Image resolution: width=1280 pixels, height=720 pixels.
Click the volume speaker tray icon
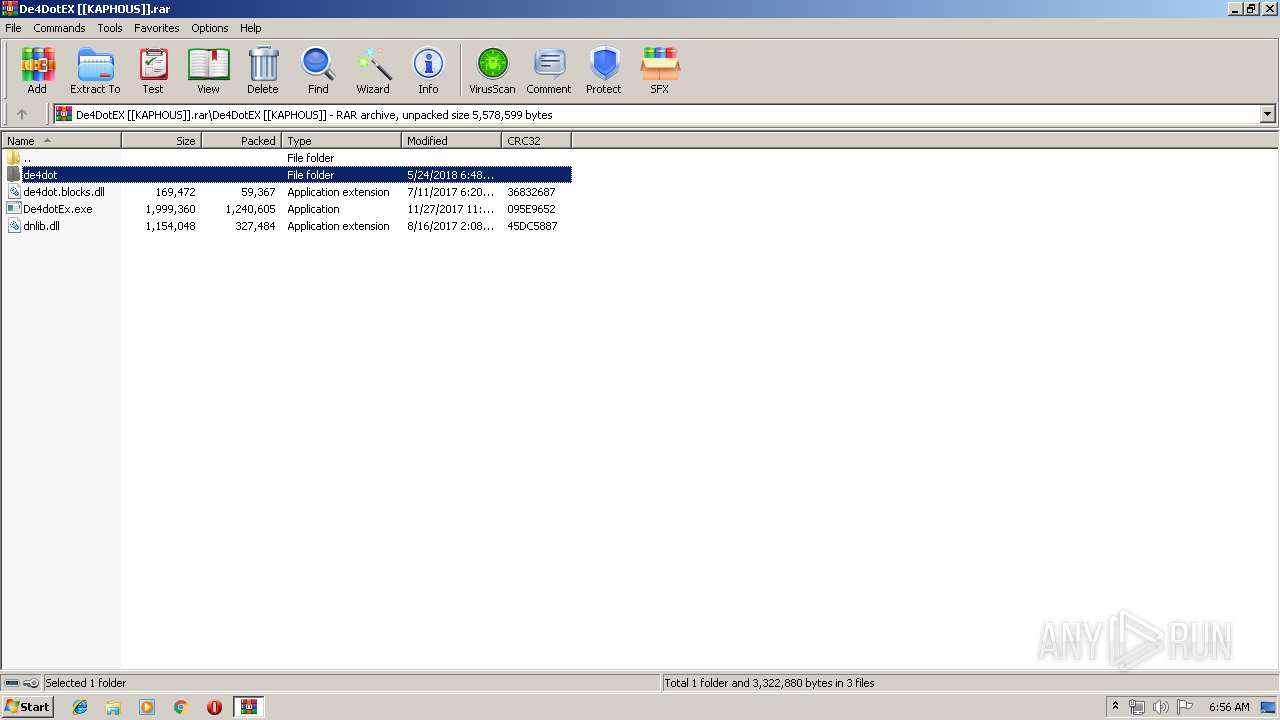(1160, 707)
